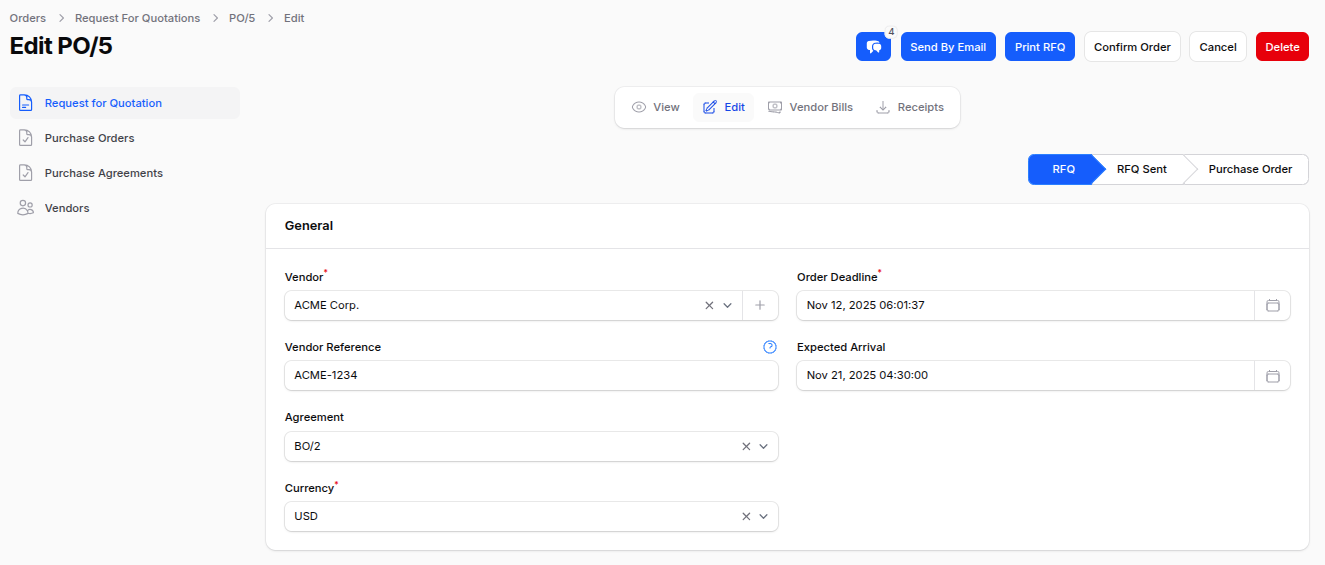The image size is (1325, 565).
Task: Open Purchase Agreements in sidebar
Action: [x=125, y=173]
